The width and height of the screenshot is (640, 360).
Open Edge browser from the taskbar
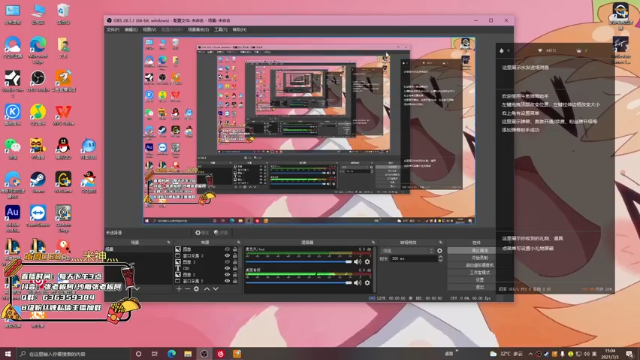[171, 354]
